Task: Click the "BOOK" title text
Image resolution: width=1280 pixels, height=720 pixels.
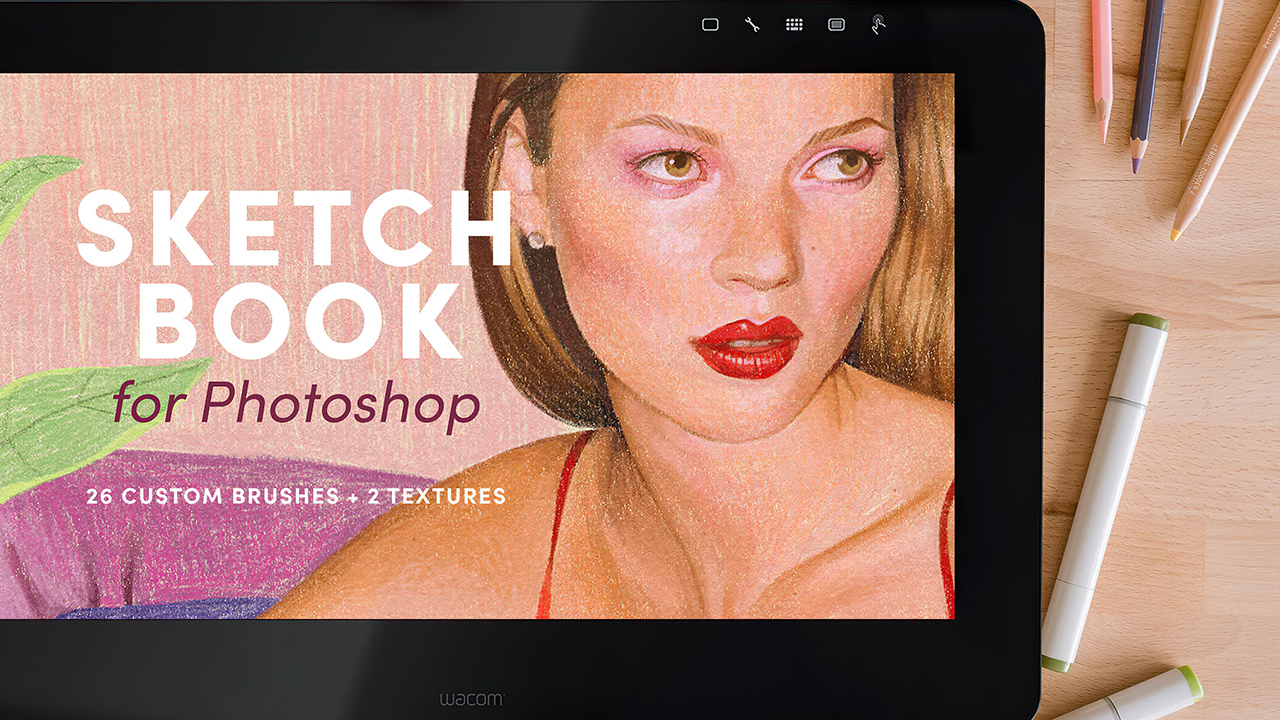Action: coord(299,322)
